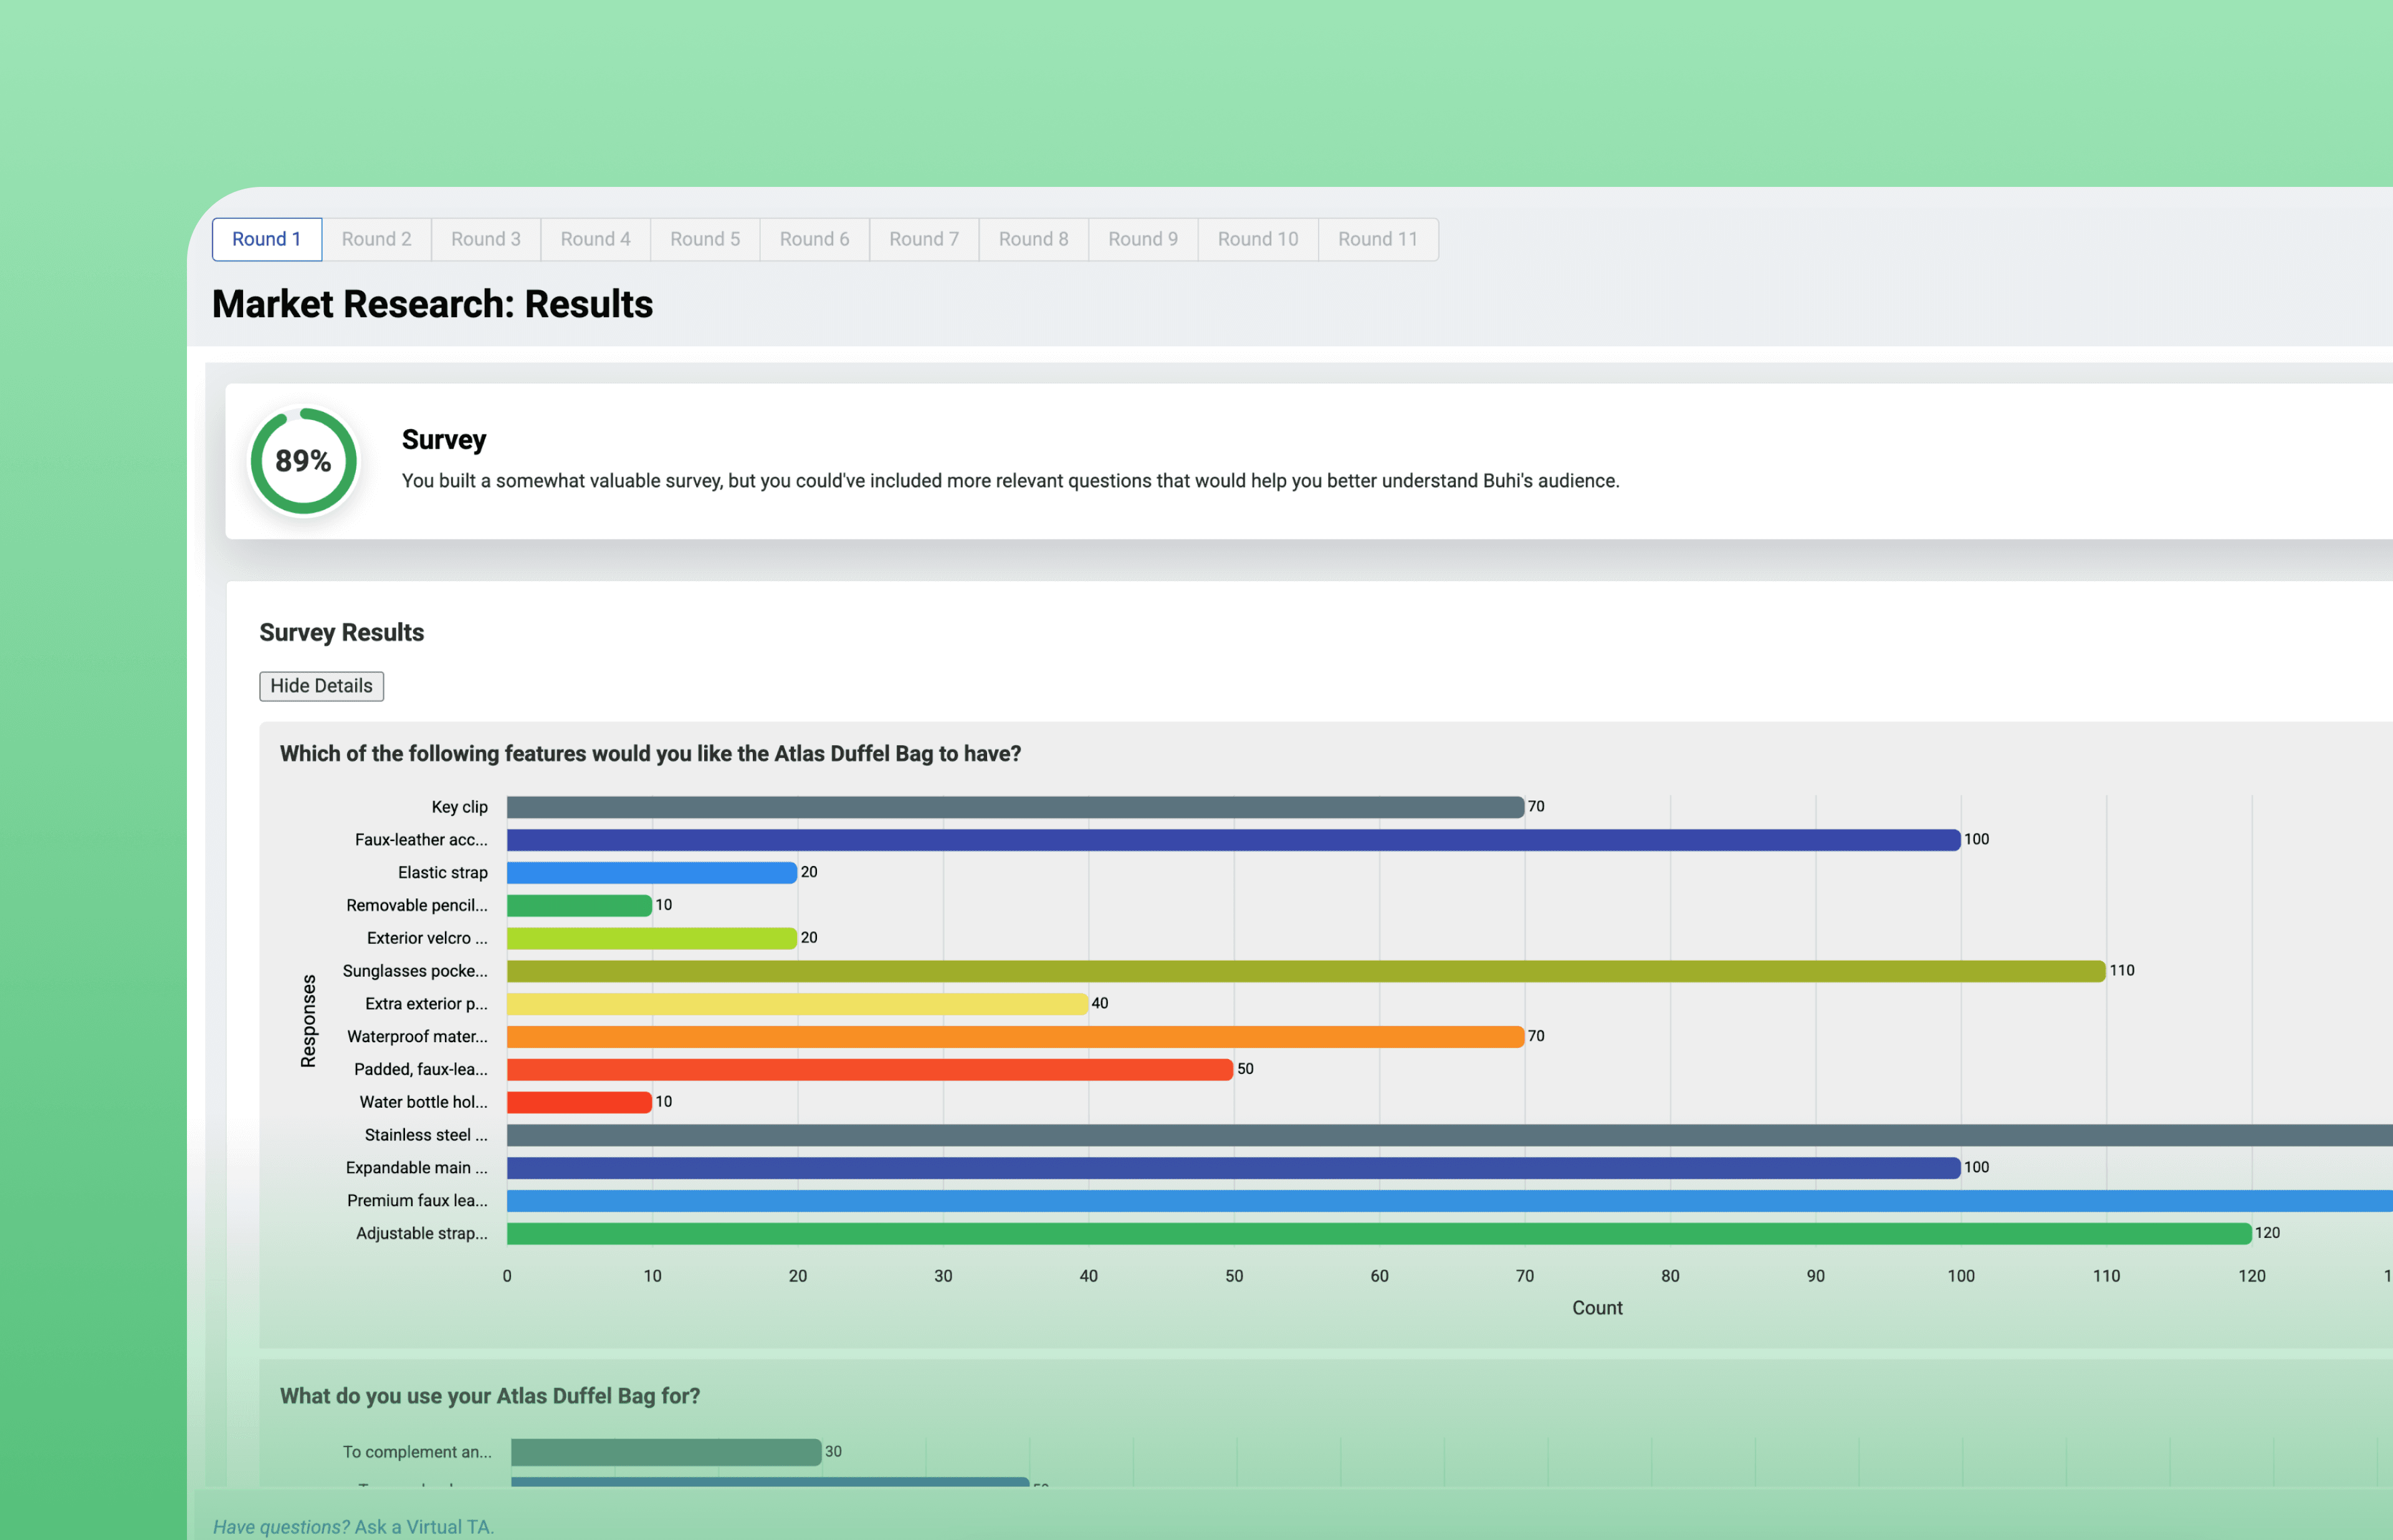Viewport: 2393px width, 1540px height.
Task: Click the Survey Results section title
Action: (341, 633)
